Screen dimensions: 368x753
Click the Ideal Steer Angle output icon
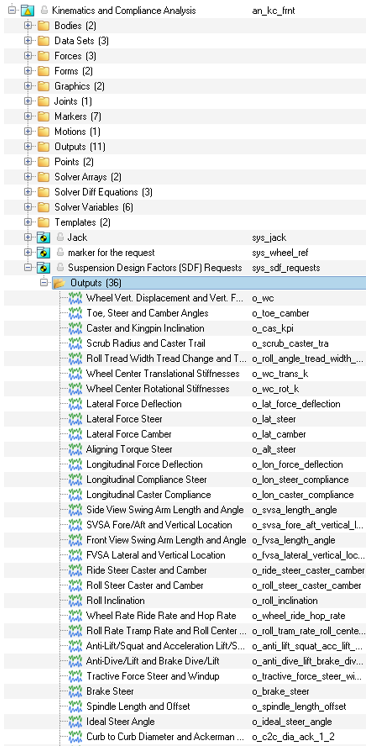point(75,721)
